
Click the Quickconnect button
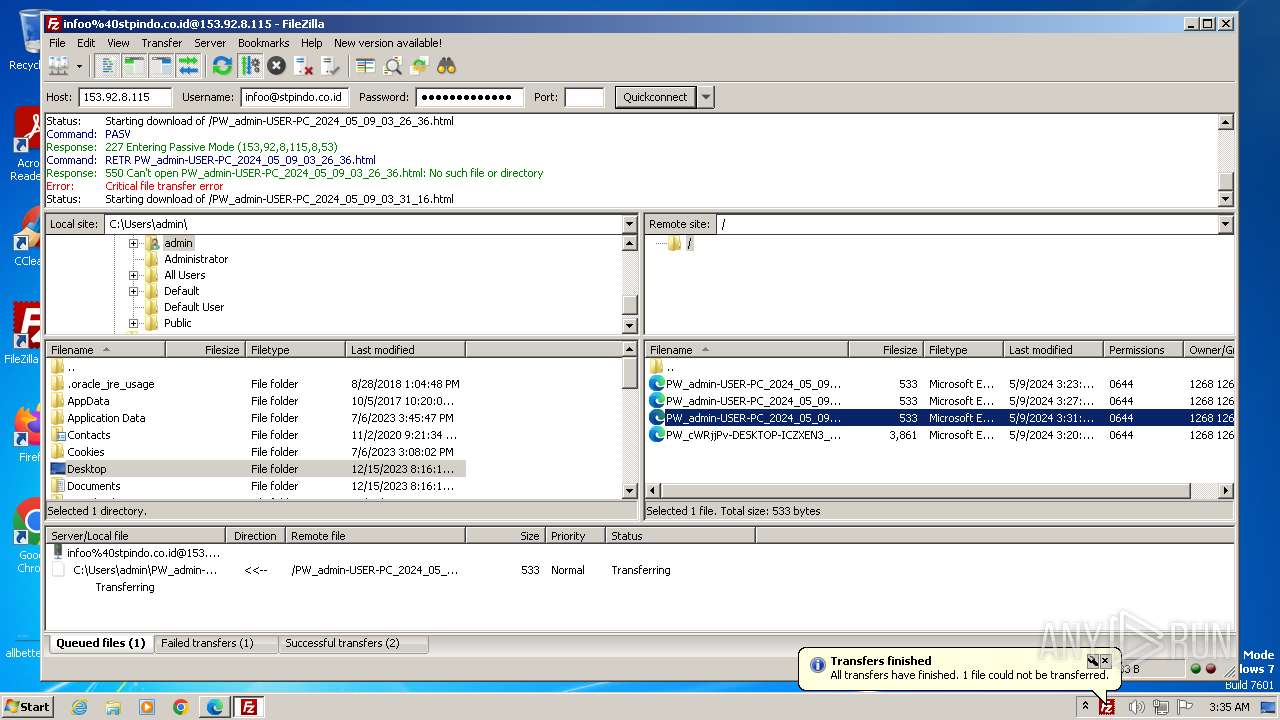click(655, 97)
